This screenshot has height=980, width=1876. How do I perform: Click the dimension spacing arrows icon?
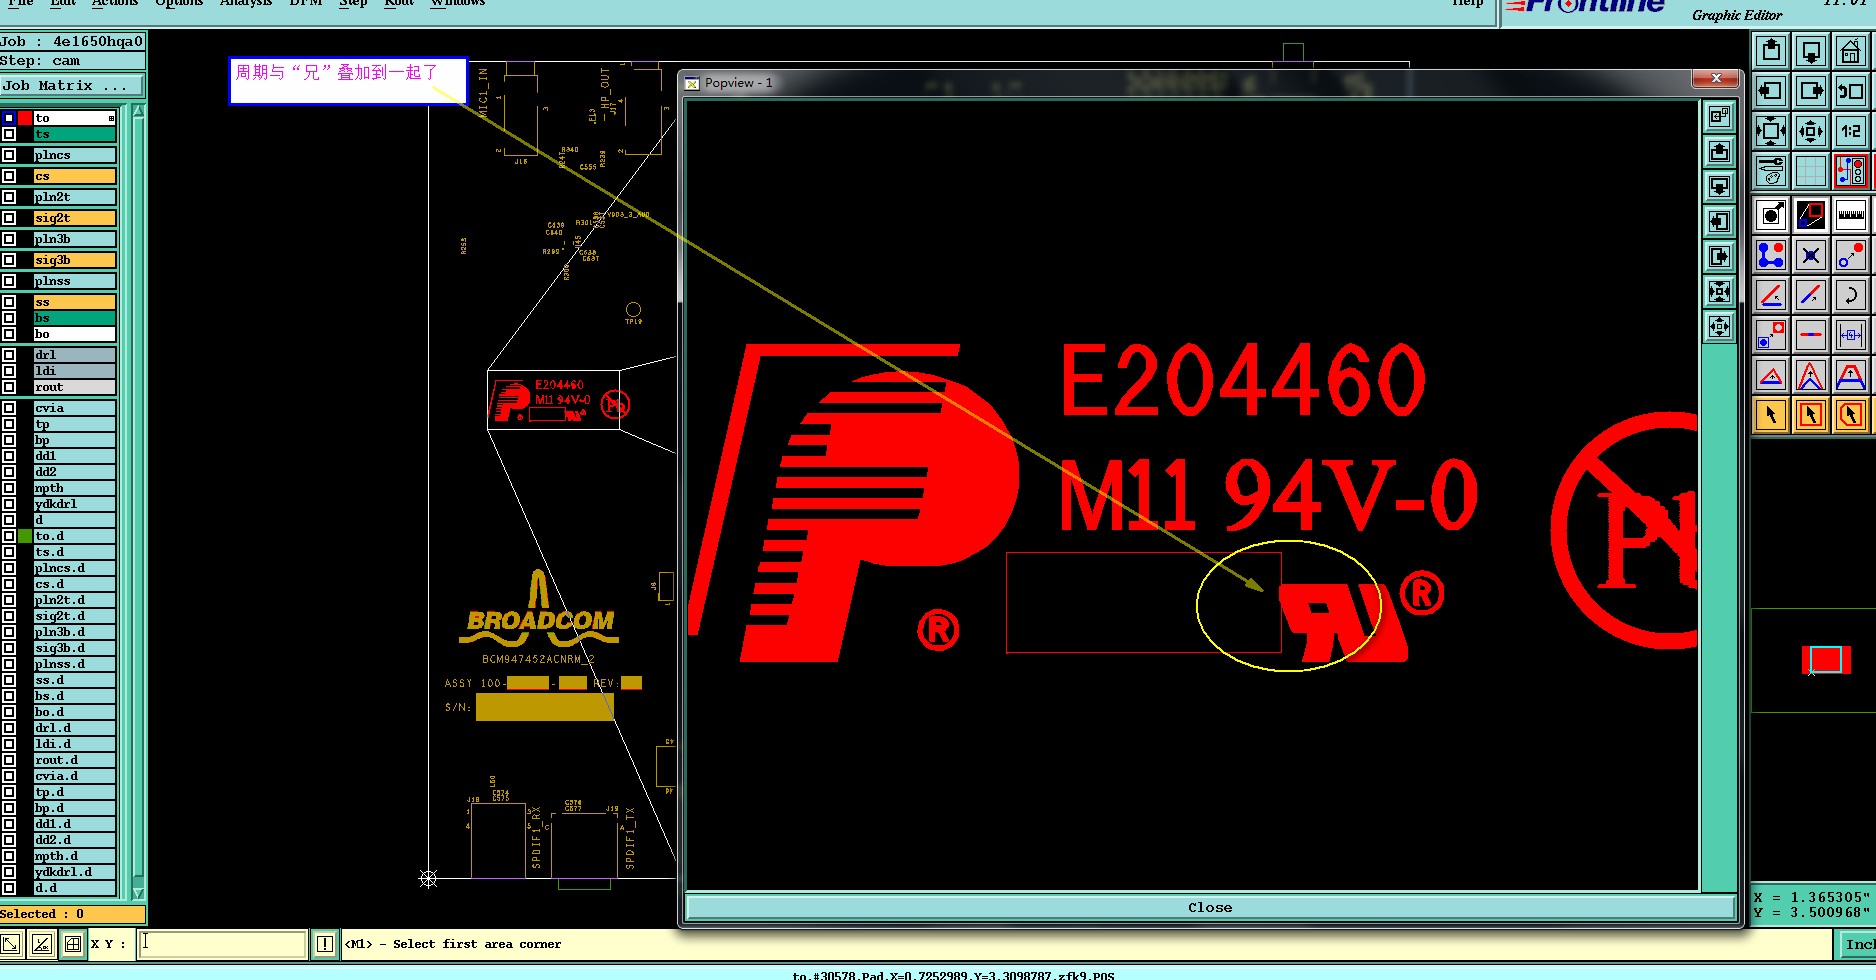(x=1851, y=335)
